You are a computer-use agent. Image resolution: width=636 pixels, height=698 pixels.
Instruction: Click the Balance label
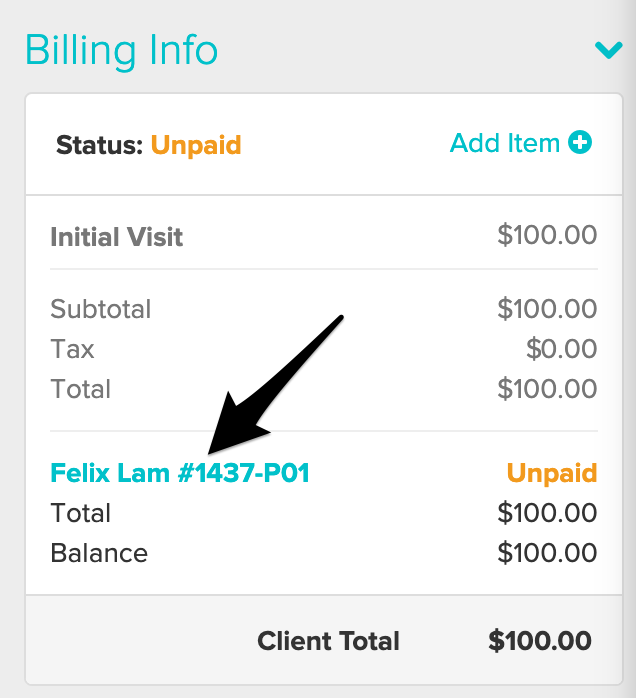pyautogui.click(x=99, y=553)
